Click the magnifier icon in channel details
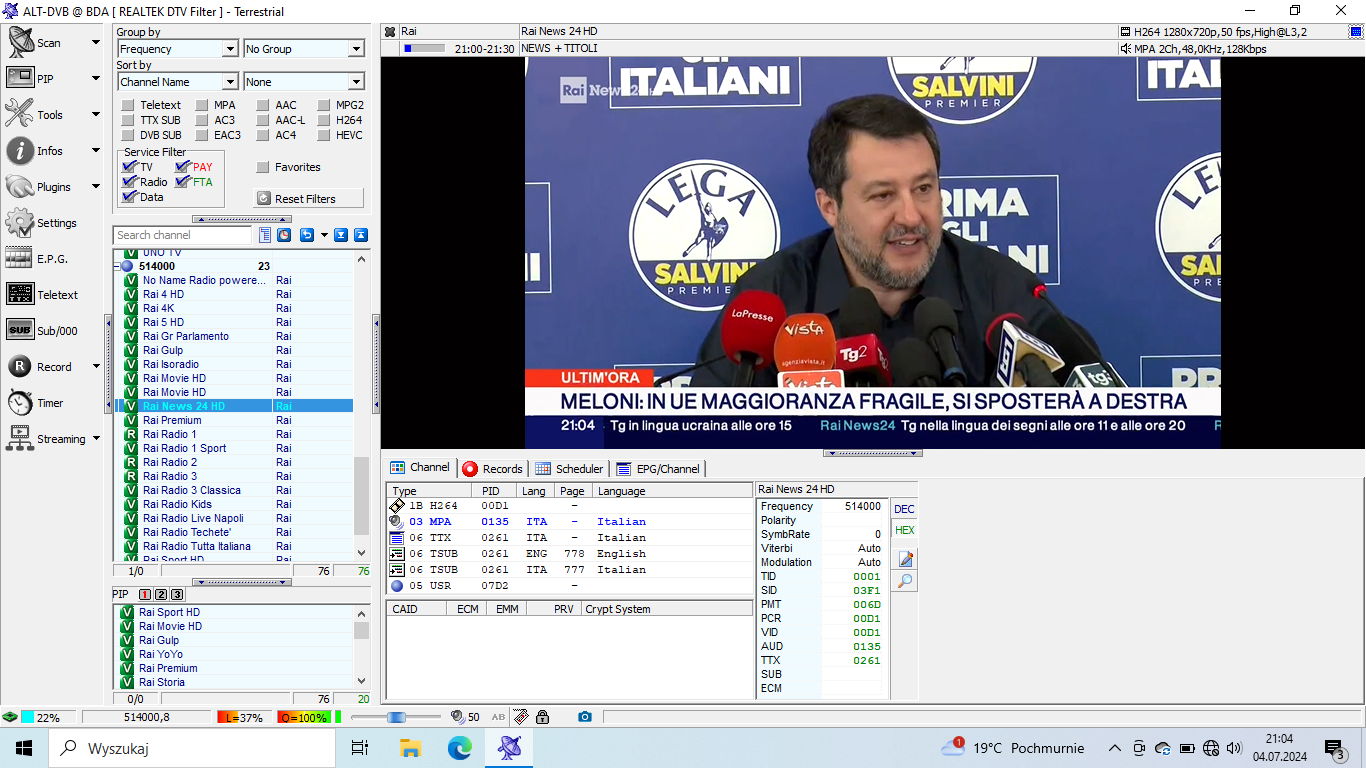Viewport: 1366px width, 768px height. pyautogui.click(x=905, y=581)
